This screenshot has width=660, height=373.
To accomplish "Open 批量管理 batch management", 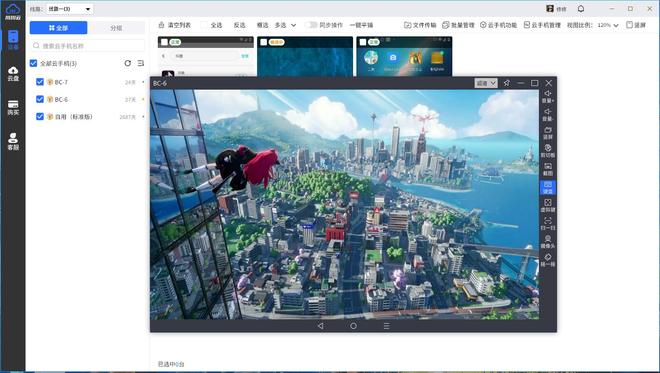I will coord(458,25).
